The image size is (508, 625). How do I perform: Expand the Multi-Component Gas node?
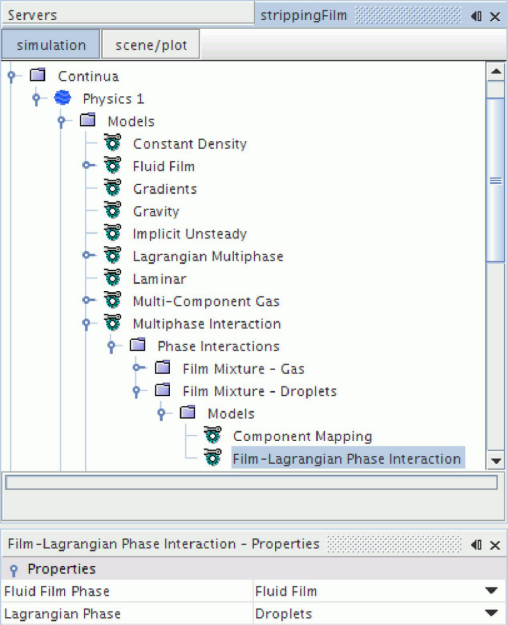point(88,300)
